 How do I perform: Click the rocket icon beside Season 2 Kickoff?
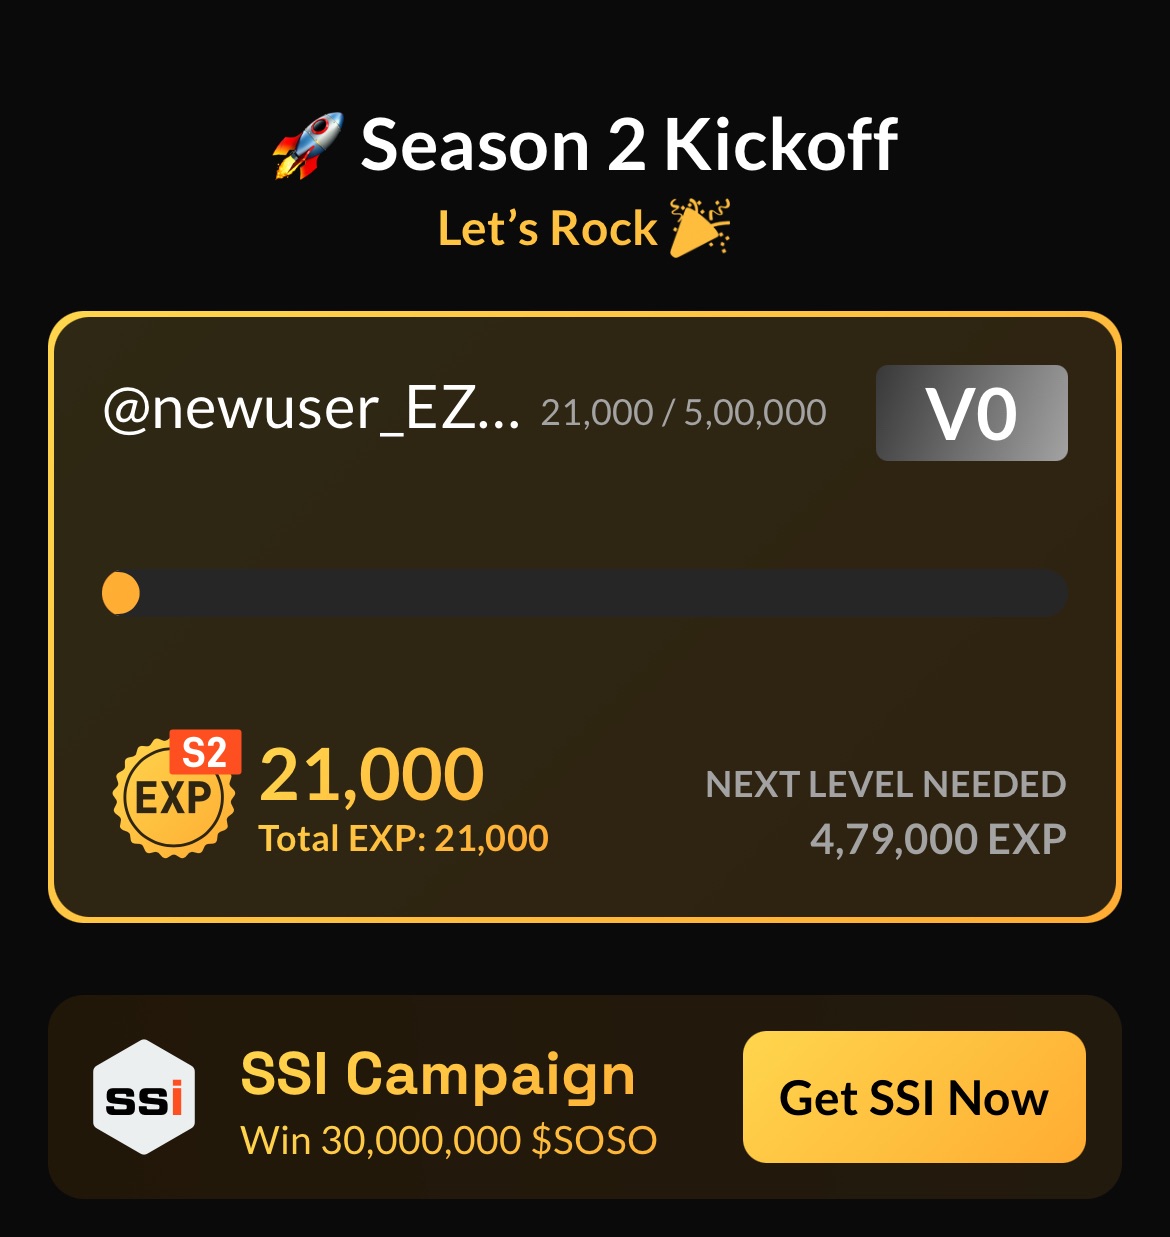(308, 146)
